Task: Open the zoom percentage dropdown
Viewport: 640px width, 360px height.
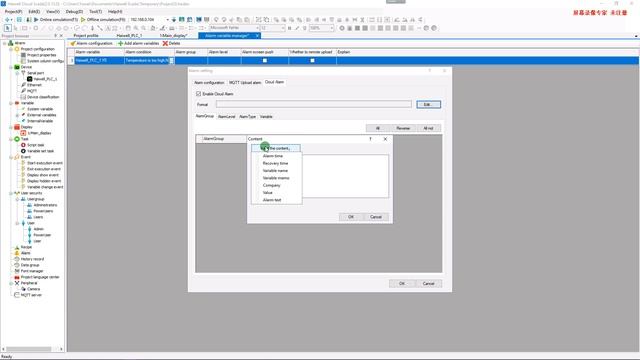Action: pos(332,28)
